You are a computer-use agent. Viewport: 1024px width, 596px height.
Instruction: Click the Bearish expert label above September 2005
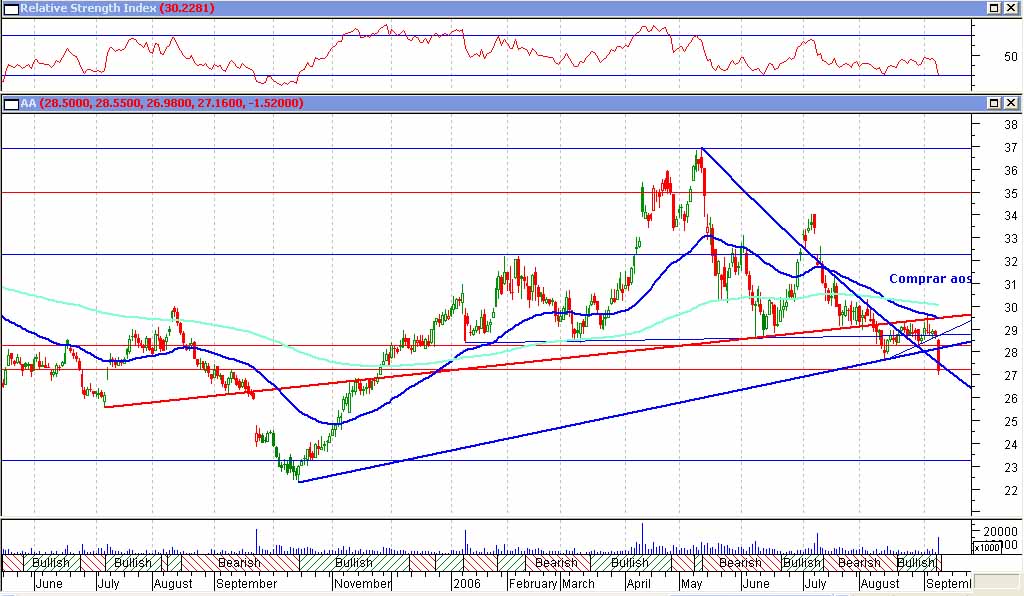pos(239,563)
